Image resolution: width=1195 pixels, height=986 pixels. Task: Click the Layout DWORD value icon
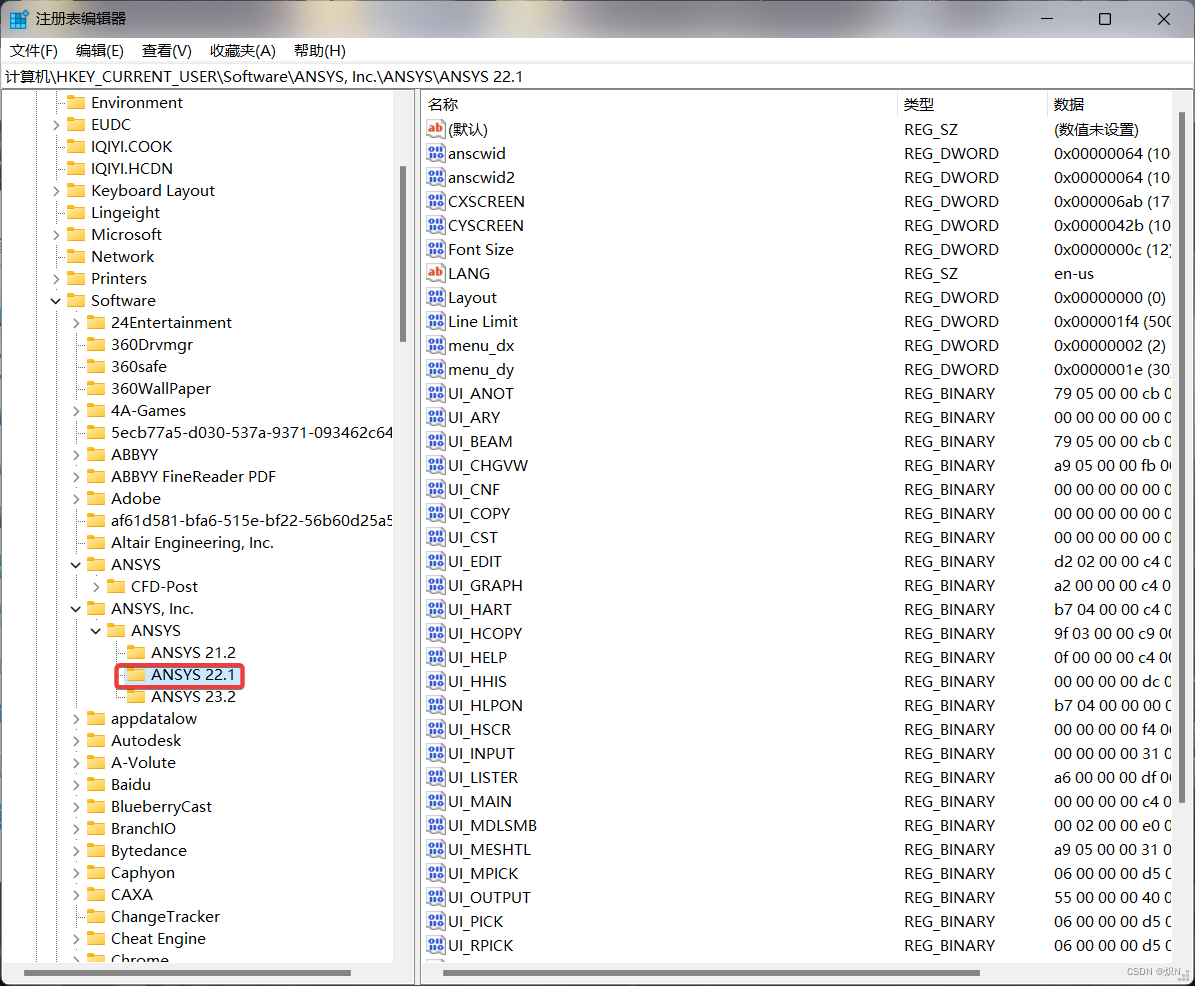(435, 297)
